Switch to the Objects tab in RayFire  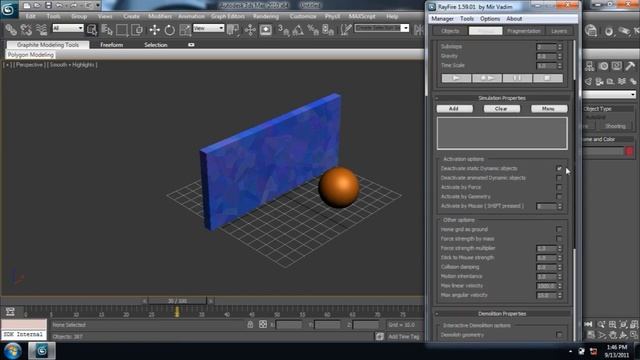click(x=450, y=31)
